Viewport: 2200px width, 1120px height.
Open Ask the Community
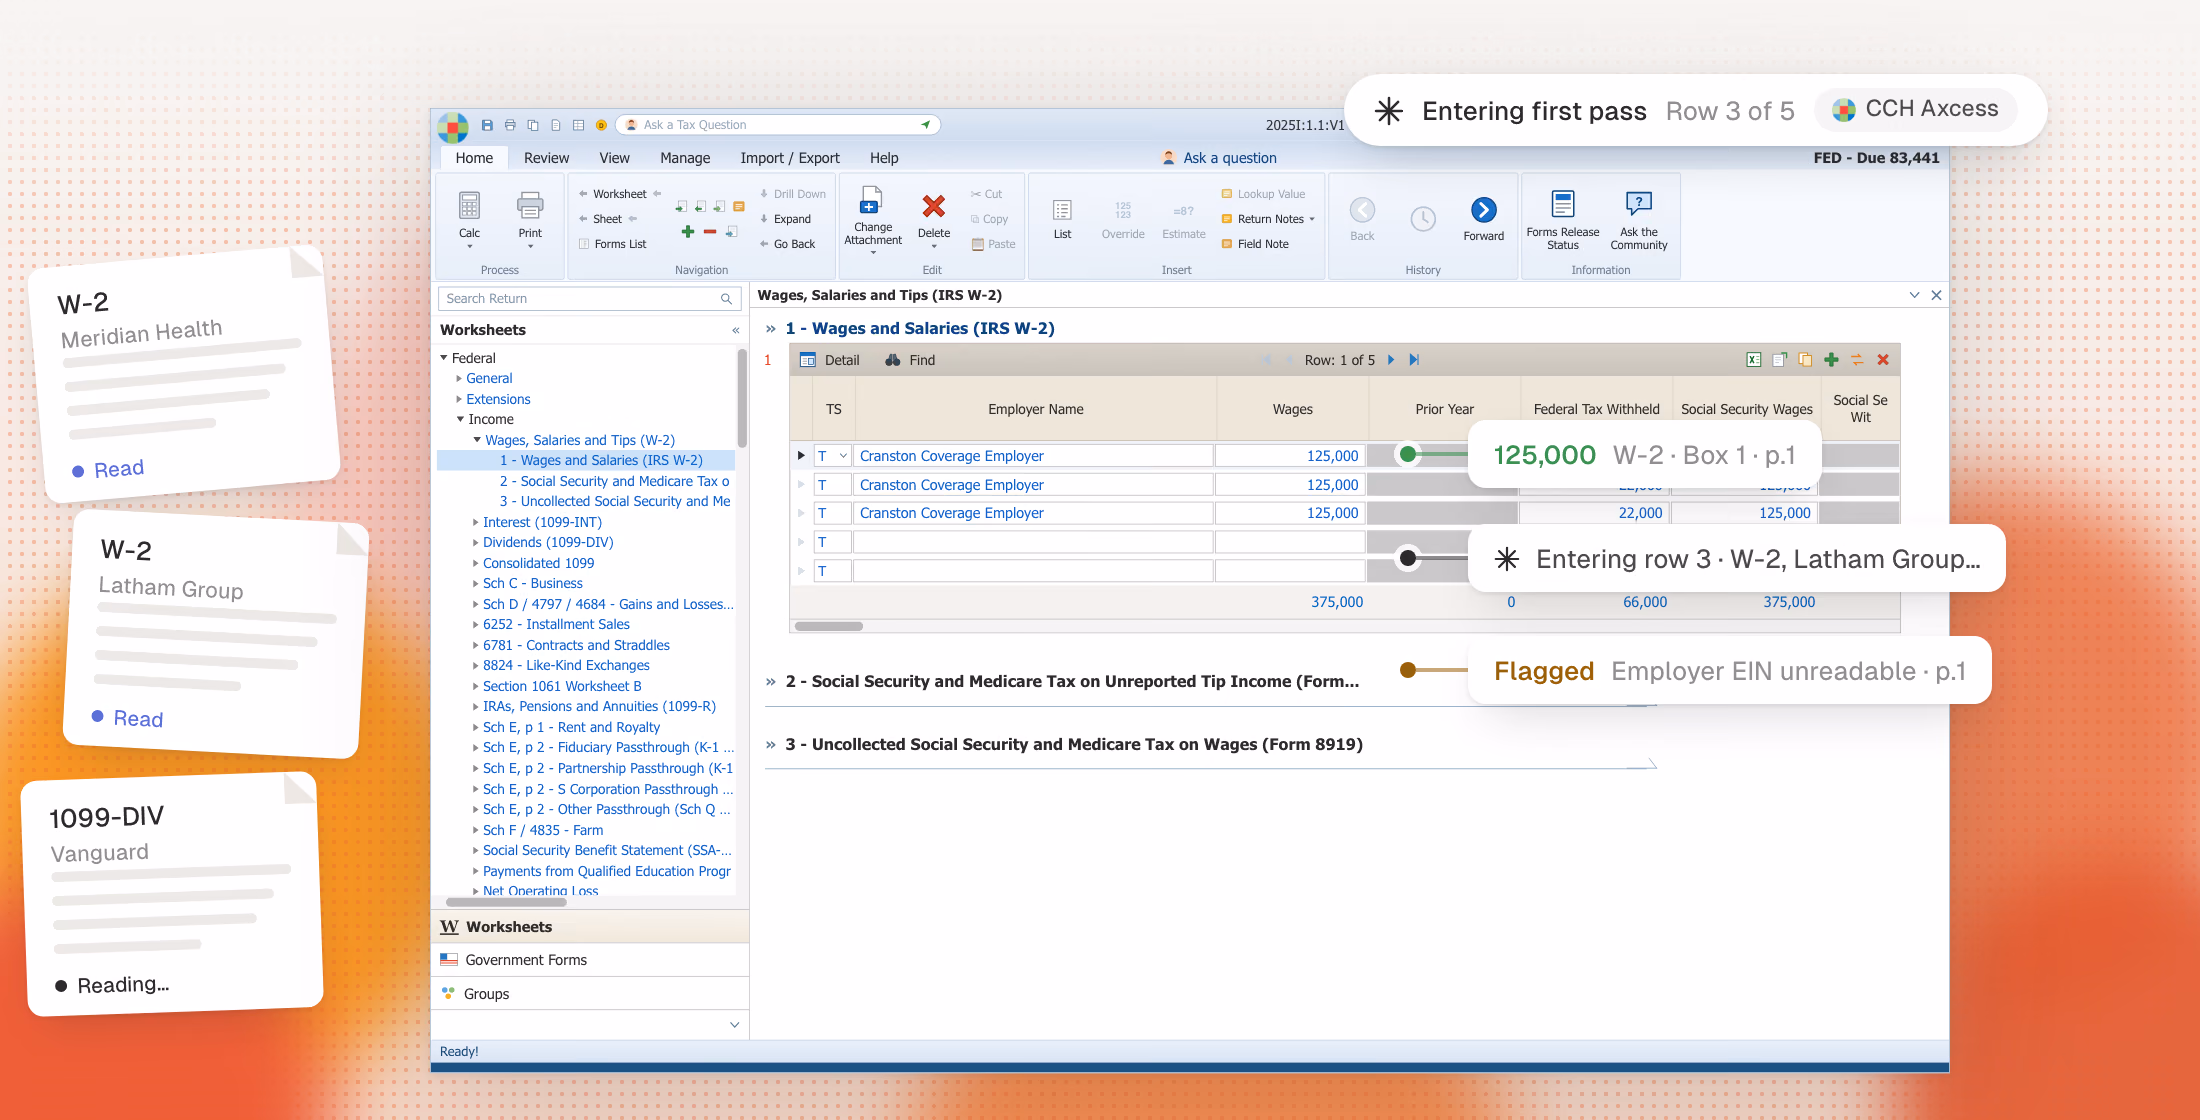click(1639, 219)
